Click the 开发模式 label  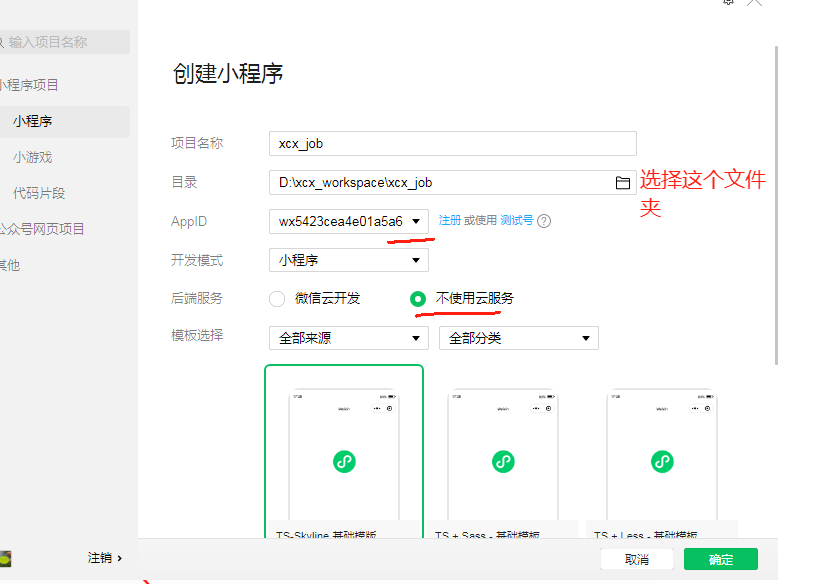pos(197,260)
